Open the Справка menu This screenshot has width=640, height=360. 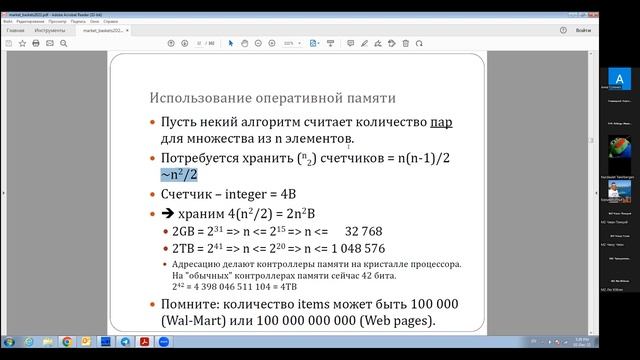click(x=111, y=21)
